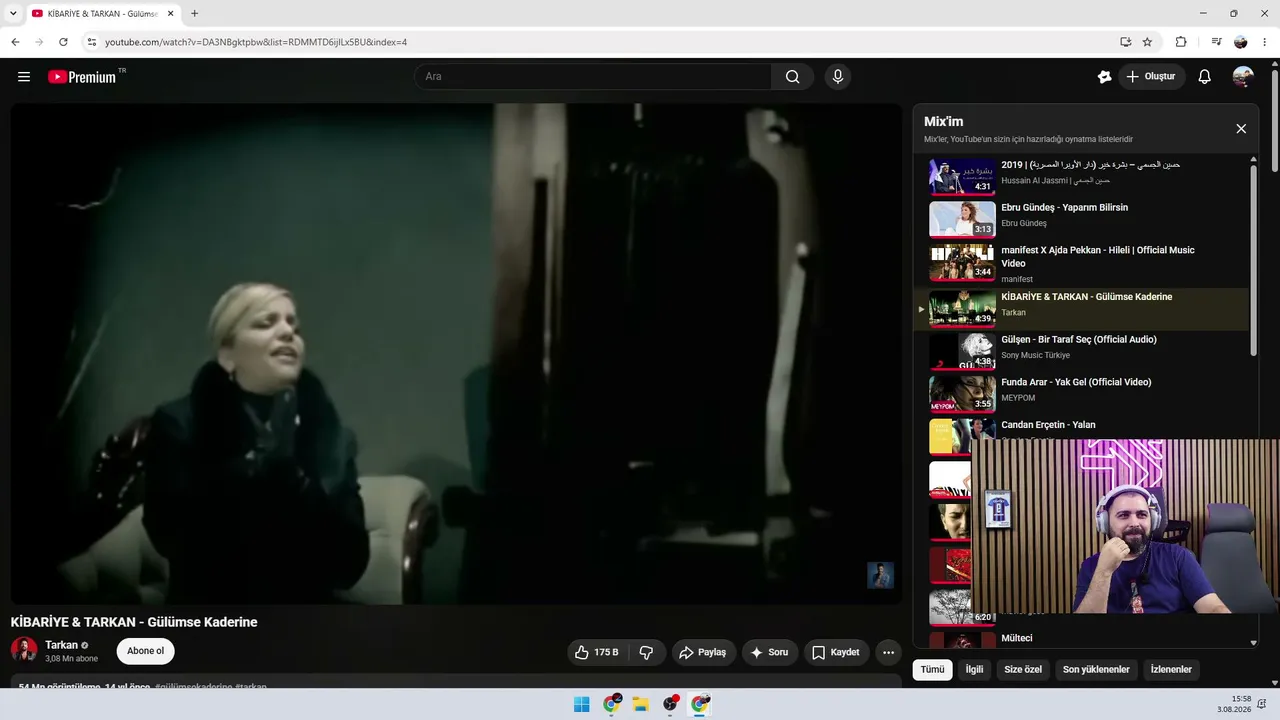Select the Son yüklenenler filter chip
1280x720 pixels.
(x=1096, y=669)
